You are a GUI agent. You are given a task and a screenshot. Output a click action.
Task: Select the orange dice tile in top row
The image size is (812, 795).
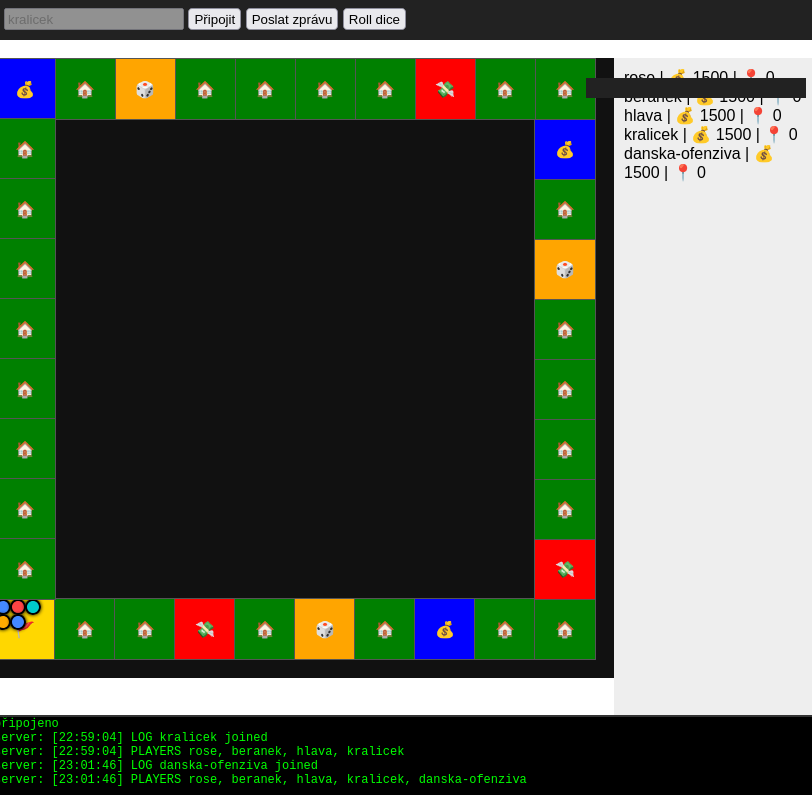pos(145,89)
